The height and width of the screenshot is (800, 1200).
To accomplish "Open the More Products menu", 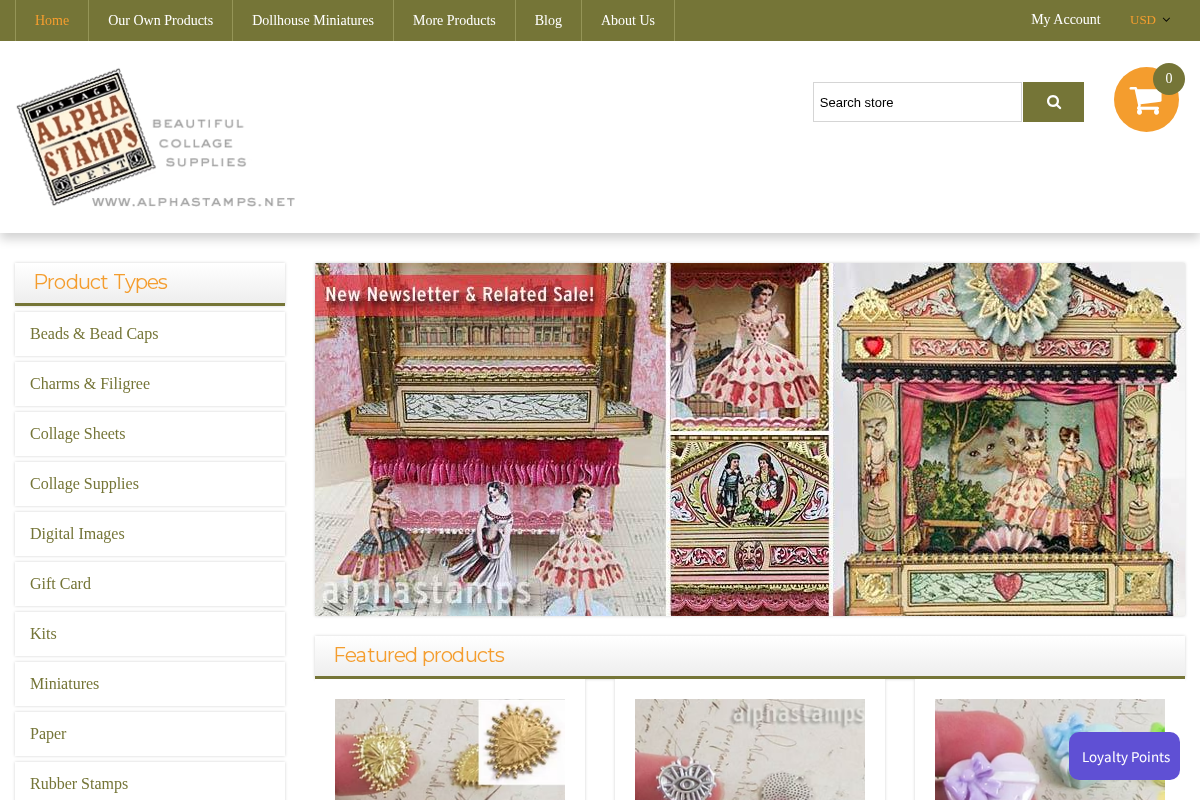I will (x=454, y=20).
